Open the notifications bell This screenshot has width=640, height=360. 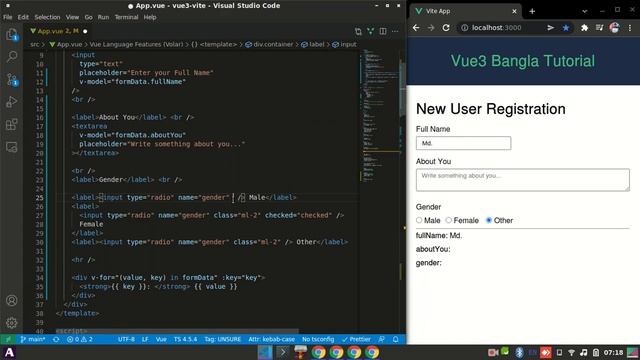pyautogui.click(x=396, y=339)
